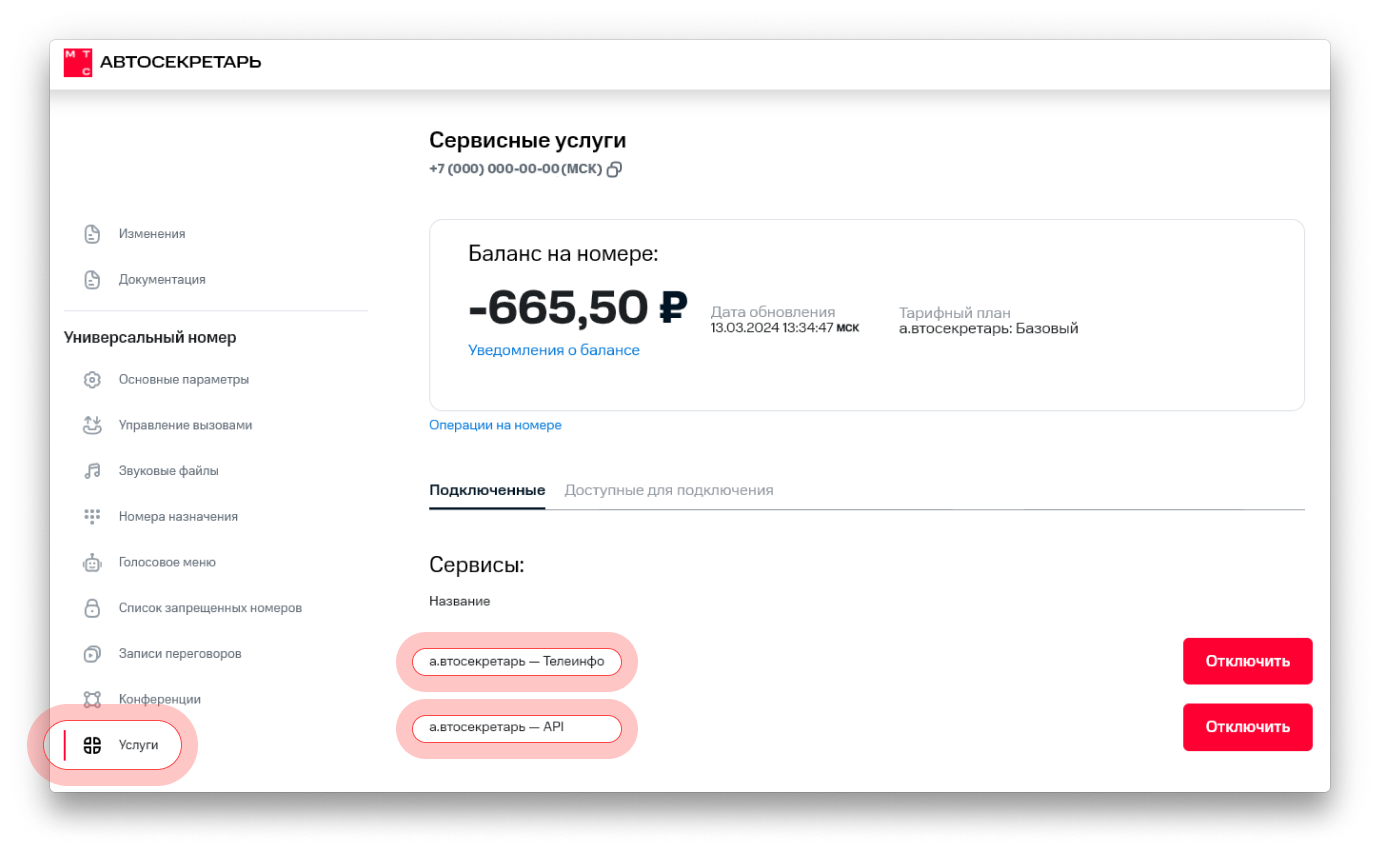1380x852 pixels.
Task: Click the а.втосекретарь — Телеинфо service name
Action: click(x=517, y=661)
